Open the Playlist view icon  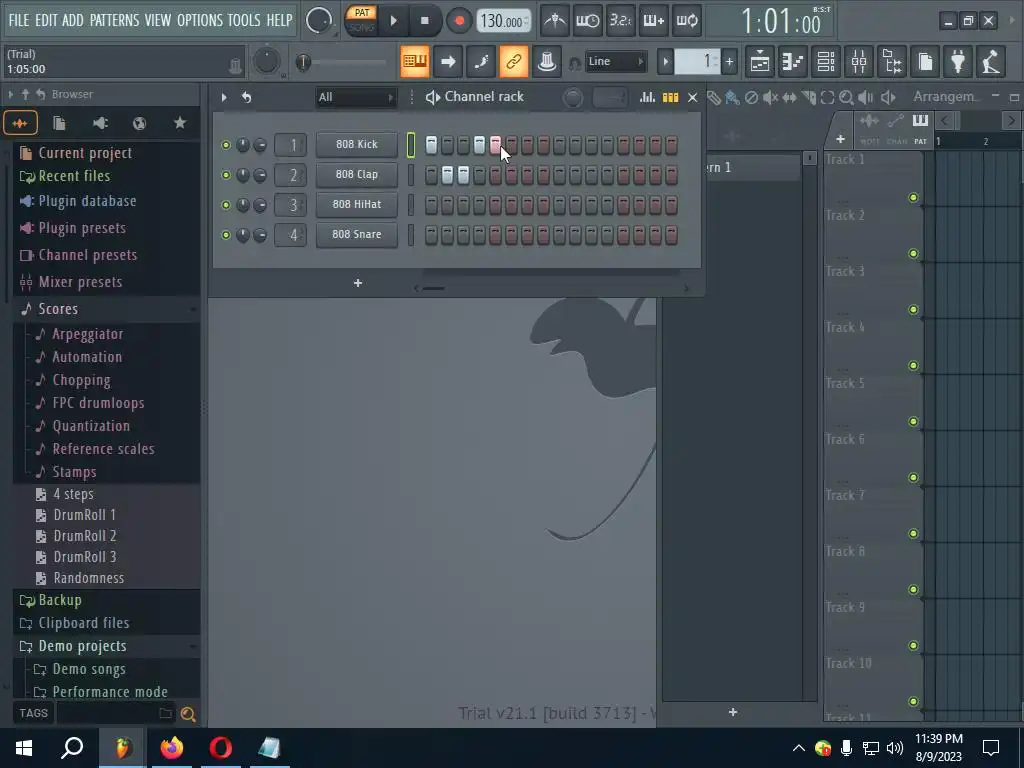(x=760, y=62)
